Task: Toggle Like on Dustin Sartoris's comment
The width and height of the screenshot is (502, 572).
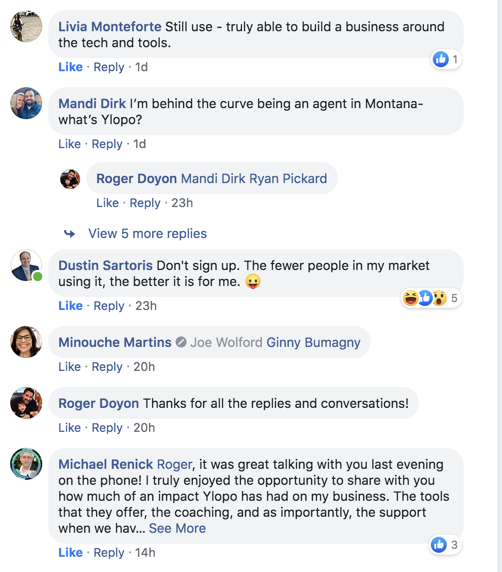Action: click(x=70, y=306)
